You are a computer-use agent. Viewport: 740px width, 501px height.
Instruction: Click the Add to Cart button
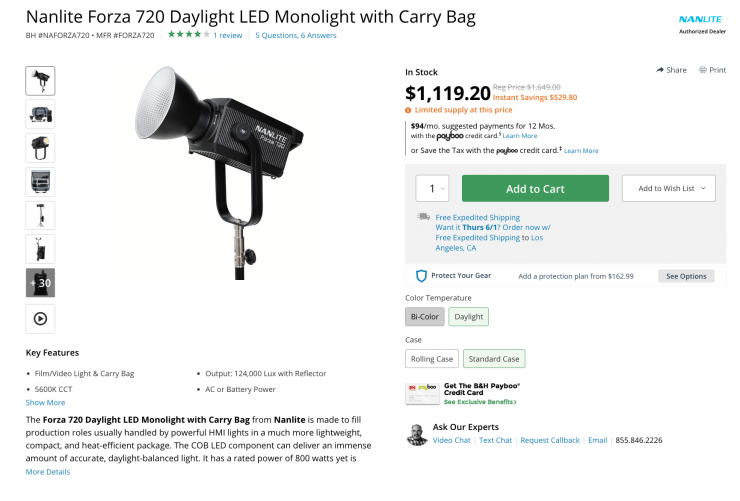click(x=535, y=188)
